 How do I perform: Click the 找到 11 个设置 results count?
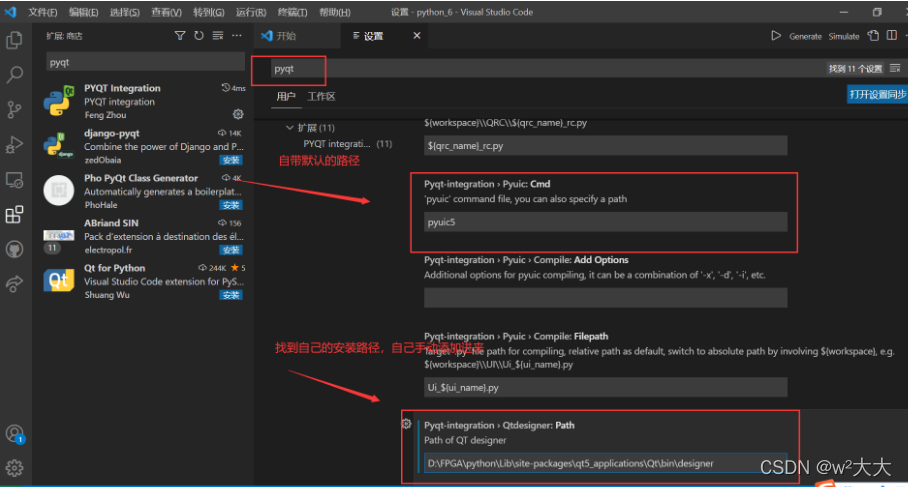(855, 68)
